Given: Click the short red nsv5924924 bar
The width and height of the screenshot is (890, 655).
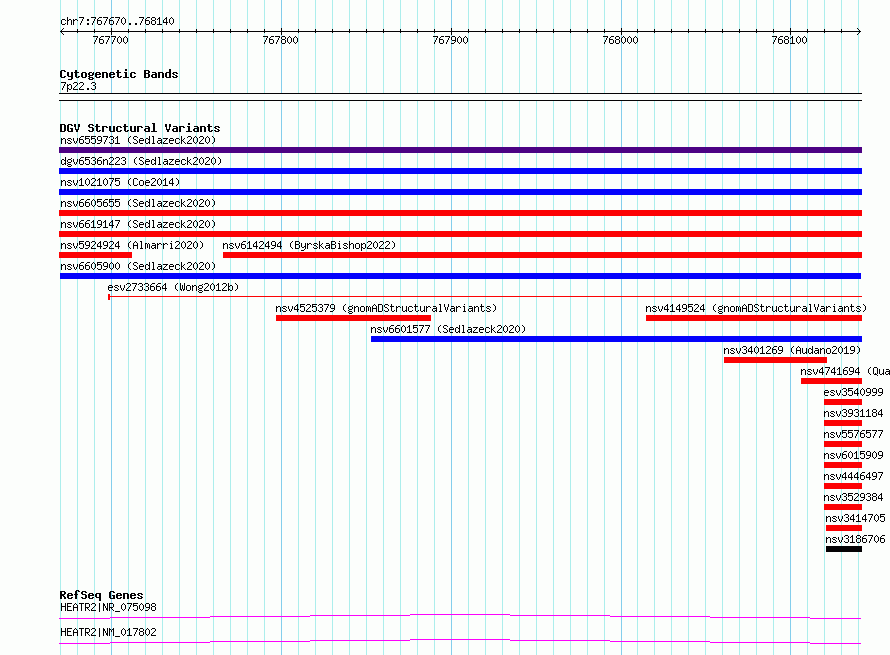Looking at the screenshot, I should point(95,255).
